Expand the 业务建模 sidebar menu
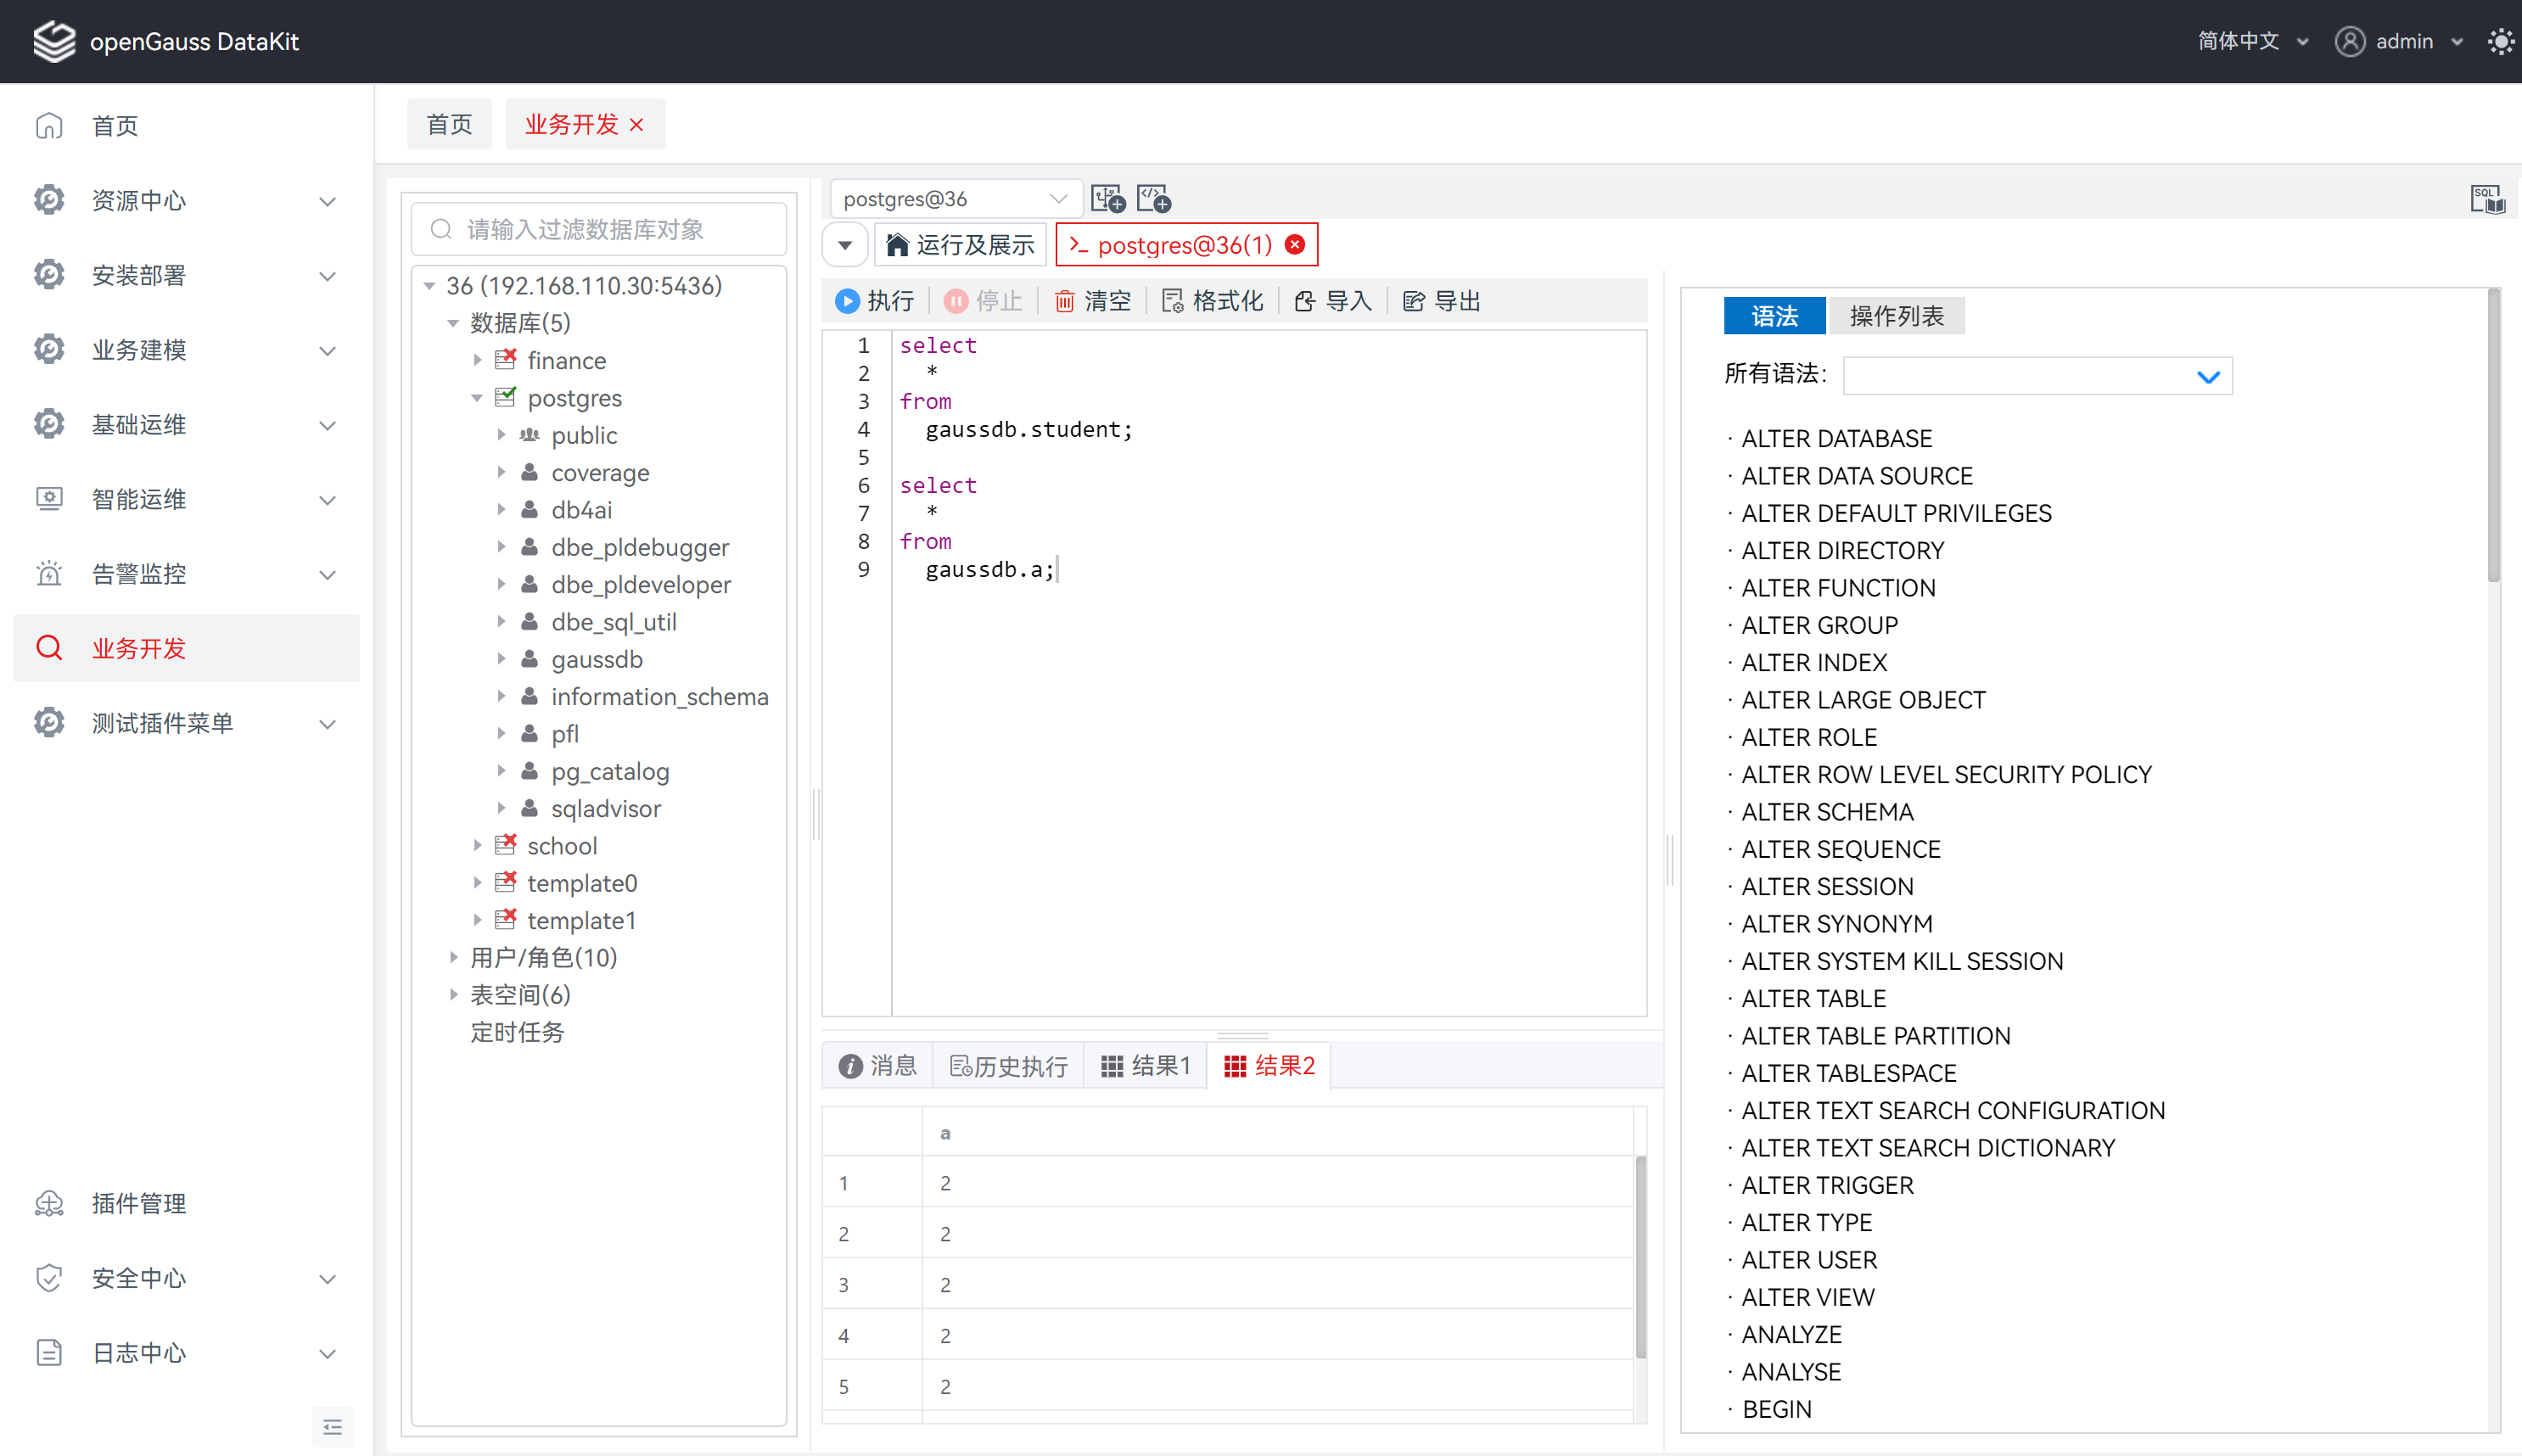Screen dimensions: 2522x1456 coord(186,350)
